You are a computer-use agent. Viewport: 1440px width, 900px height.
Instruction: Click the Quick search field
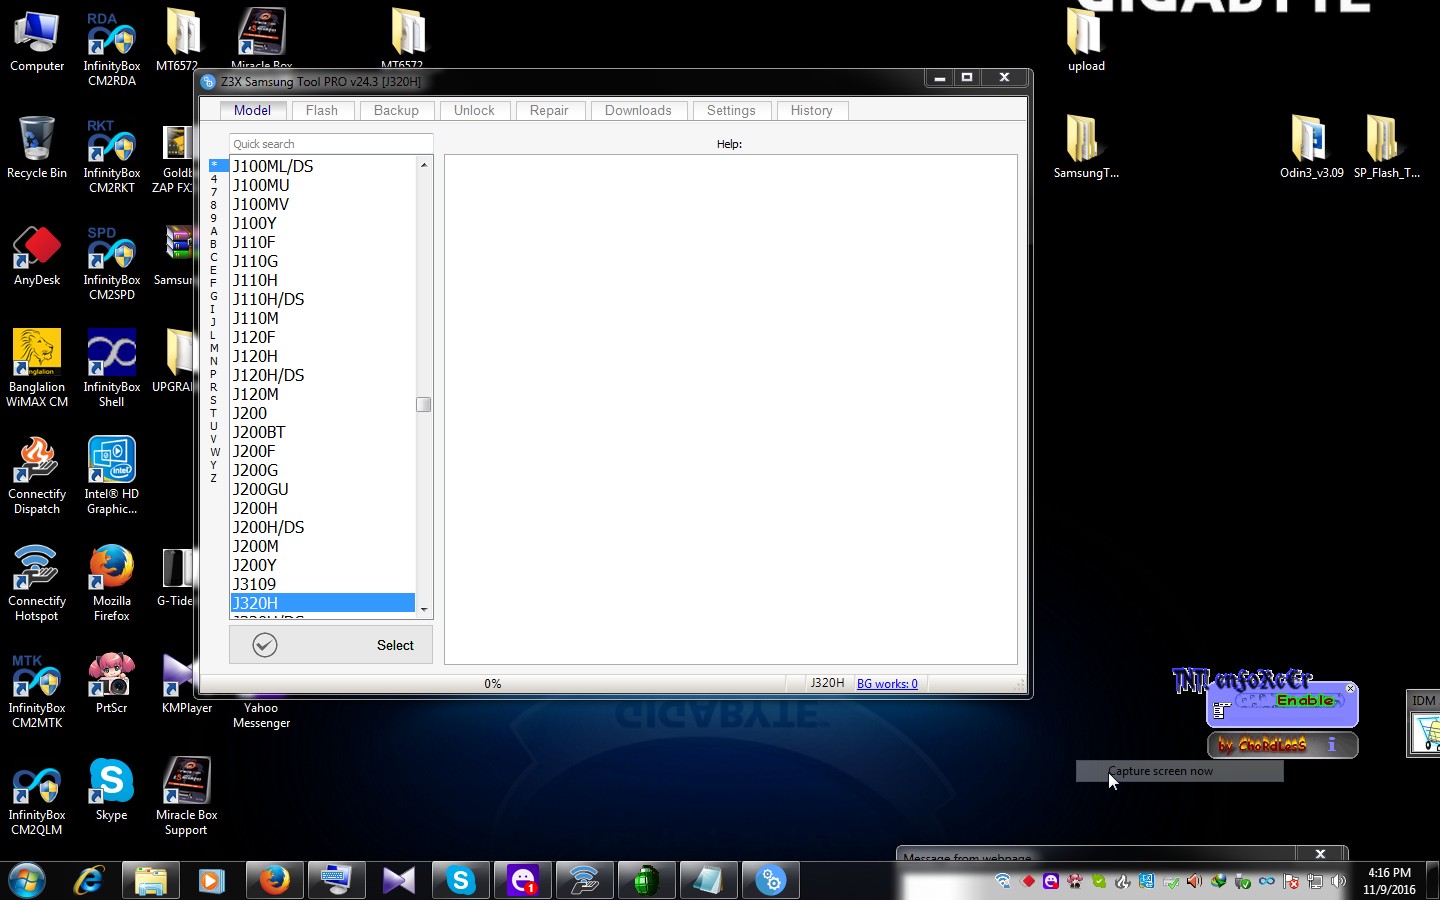[x=331, y=144]
